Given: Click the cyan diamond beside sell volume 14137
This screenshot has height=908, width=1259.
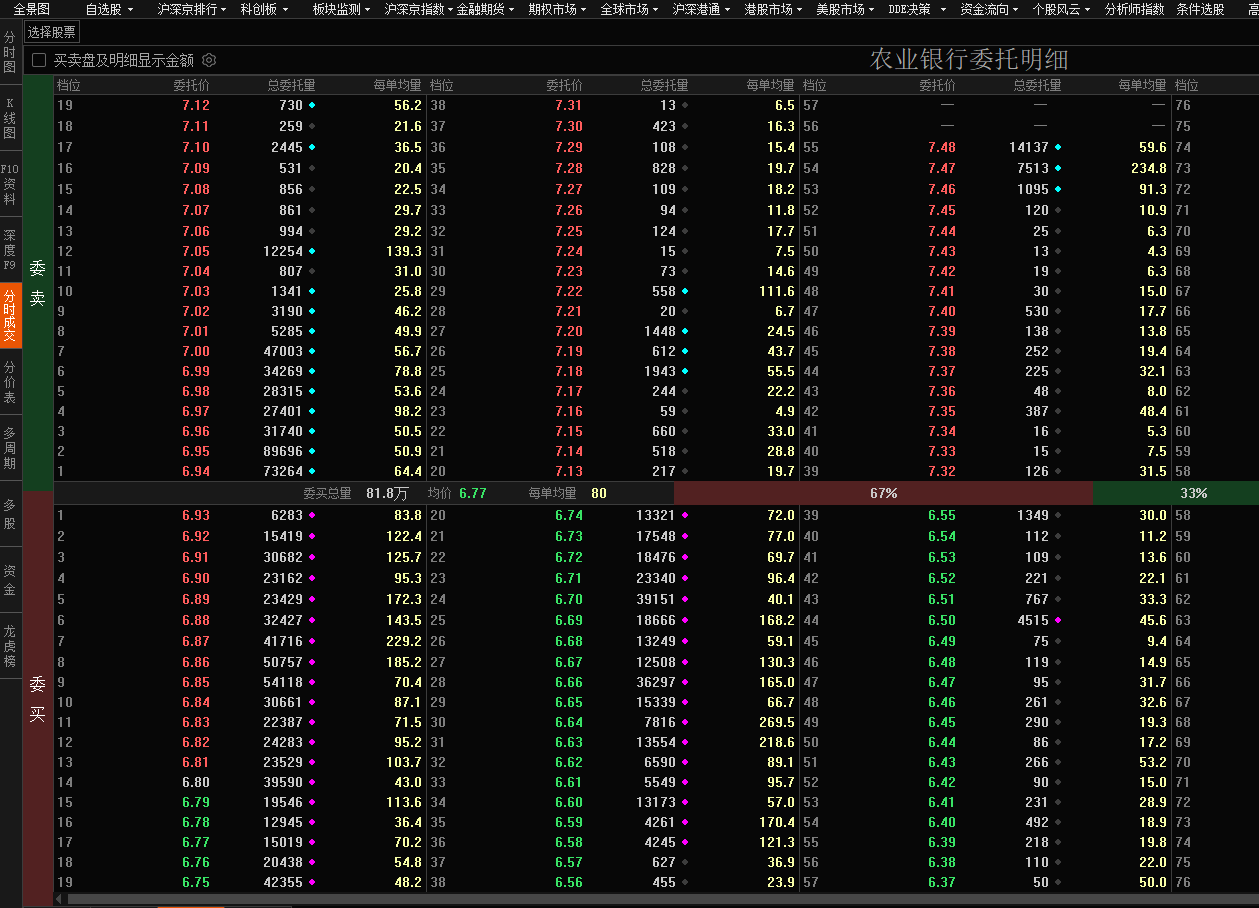Looking at the screenshot, I should coord(1058,147).
